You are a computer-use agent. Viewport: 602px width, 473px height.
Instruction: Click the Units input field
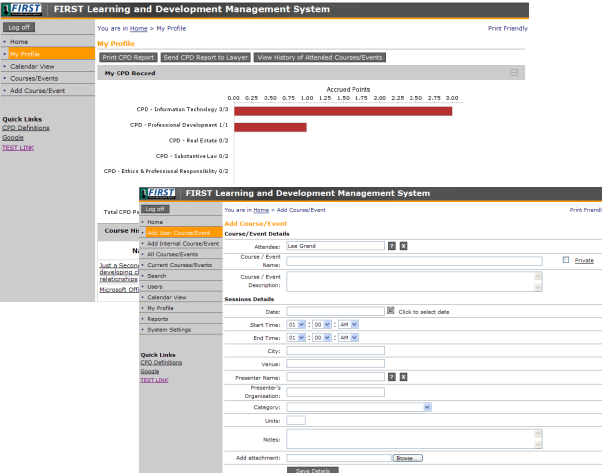point(296,420)
